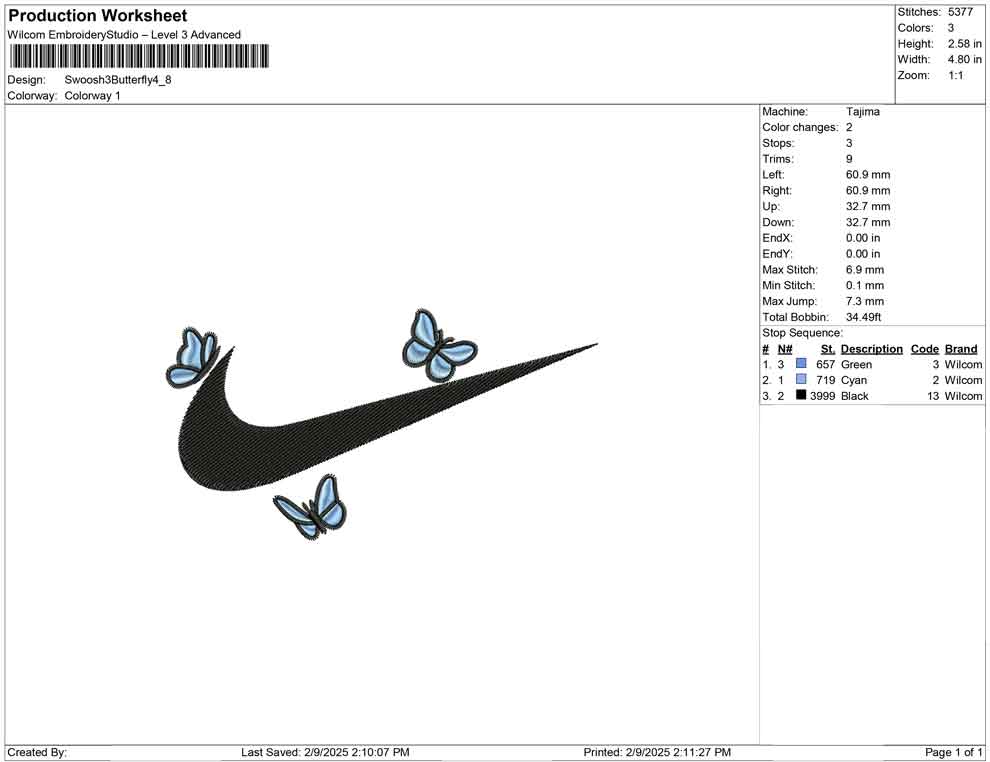
Task: Click stitch count 657 in stop sequence
Action: (x=825, y=365)
